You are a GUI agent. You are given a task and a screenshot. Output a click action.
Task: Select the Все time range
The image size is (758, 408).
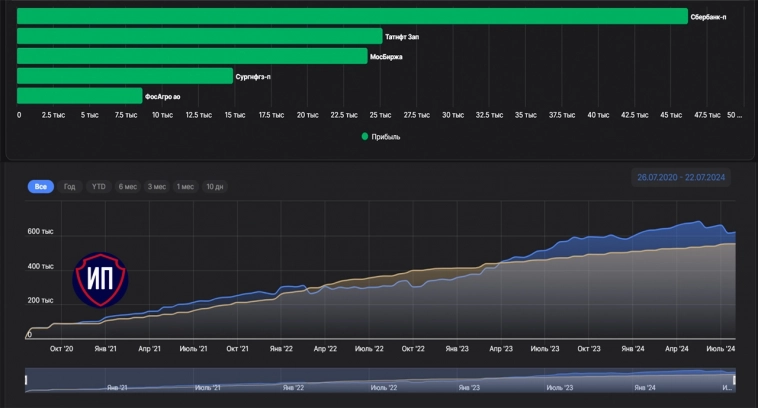tap(41, 187)
